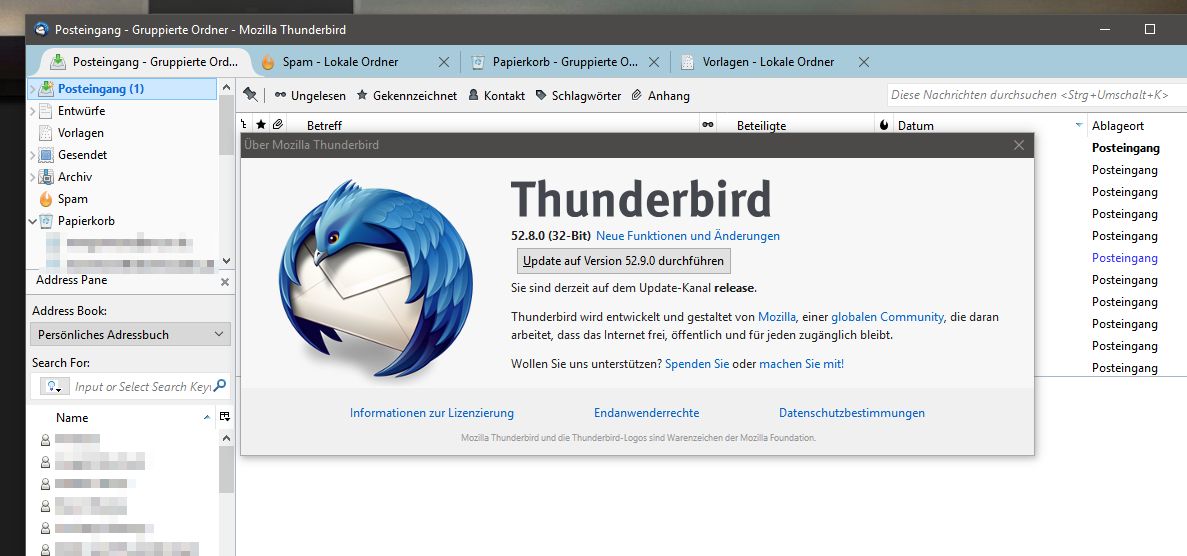
Task: Close the Über Mozilla Thunderbird dialog
Action: tap(1019, 145)
